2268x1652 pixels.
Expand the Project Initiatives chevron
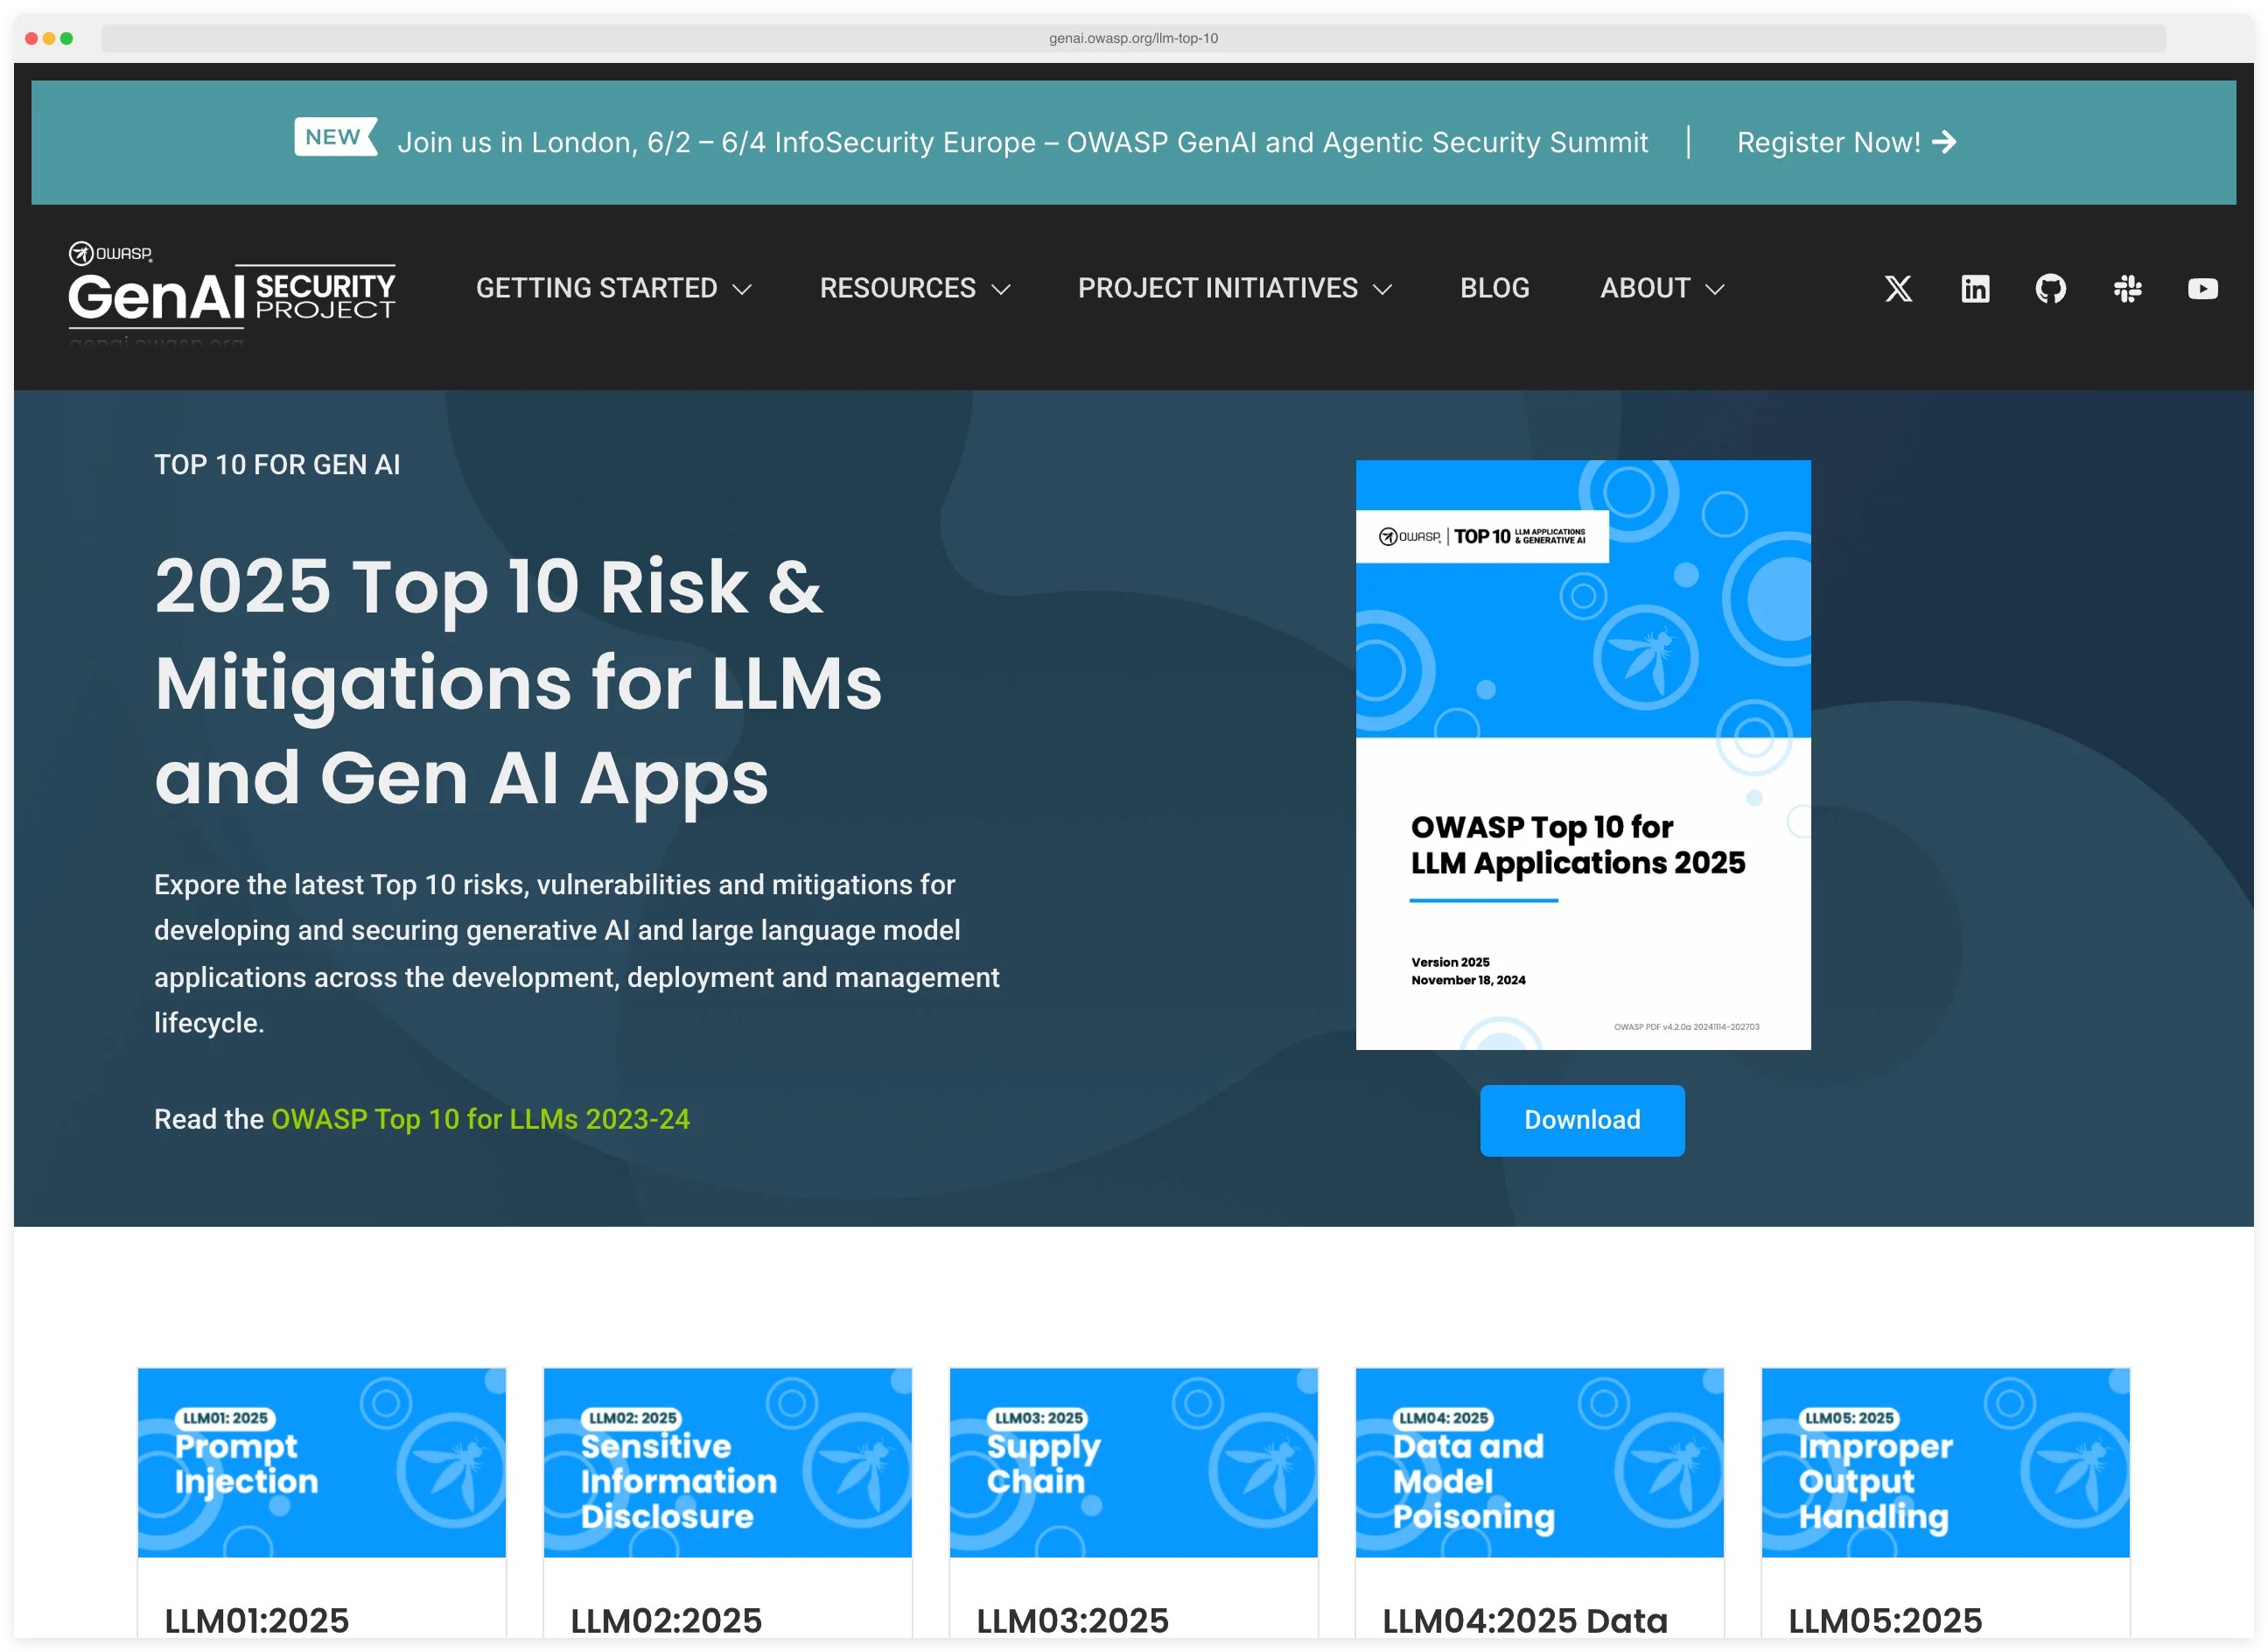1383,290
